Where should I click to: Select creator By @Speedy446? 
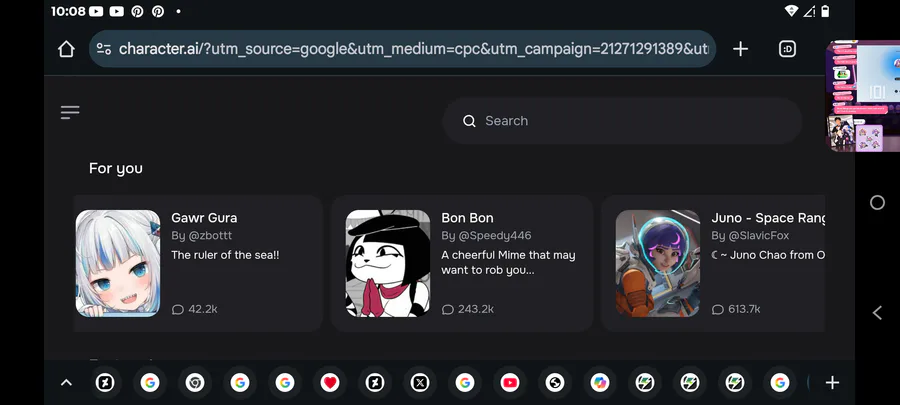click(x=486, y=236)
